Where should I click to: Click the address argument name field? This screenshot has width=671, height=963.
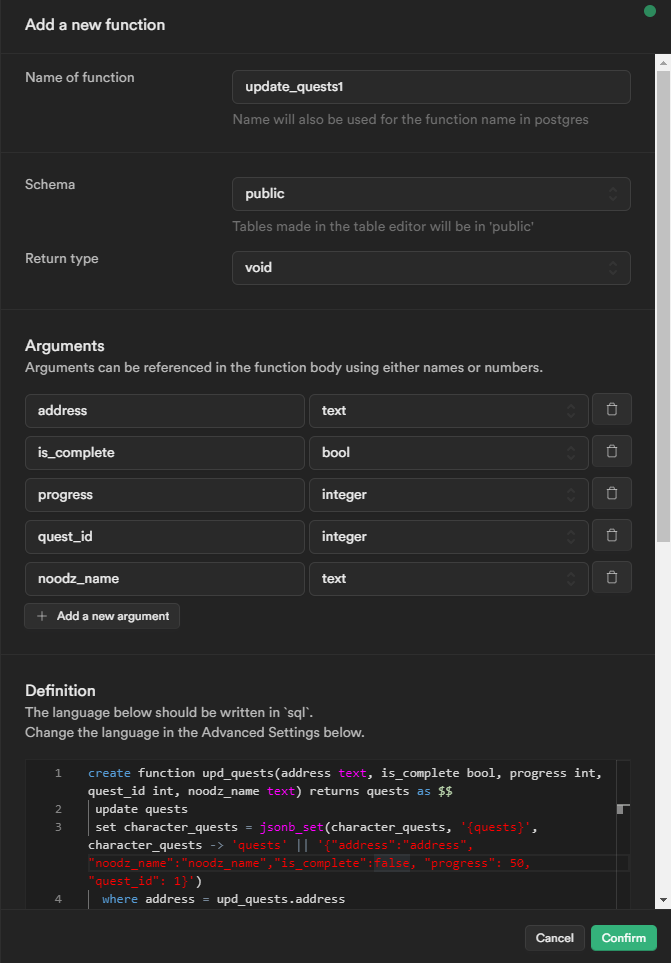[x=165, y=410]
